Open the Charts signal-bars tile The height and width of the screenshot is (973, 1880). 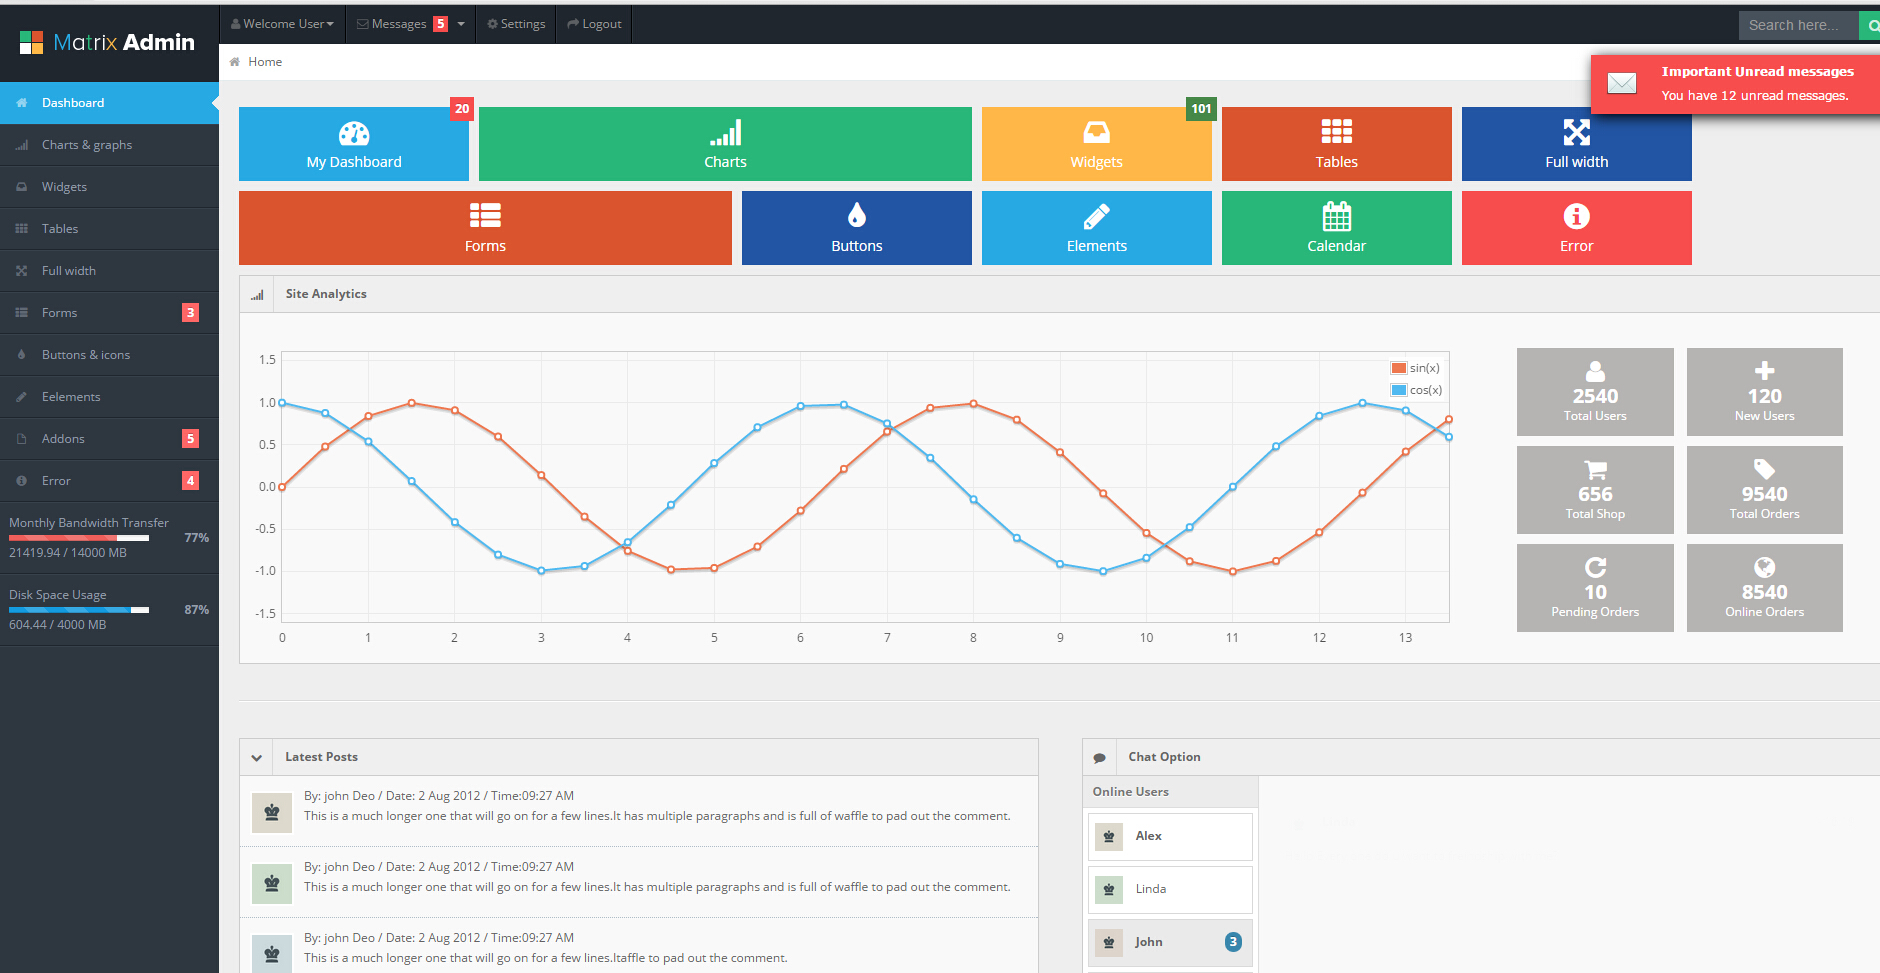pos(725,144)
